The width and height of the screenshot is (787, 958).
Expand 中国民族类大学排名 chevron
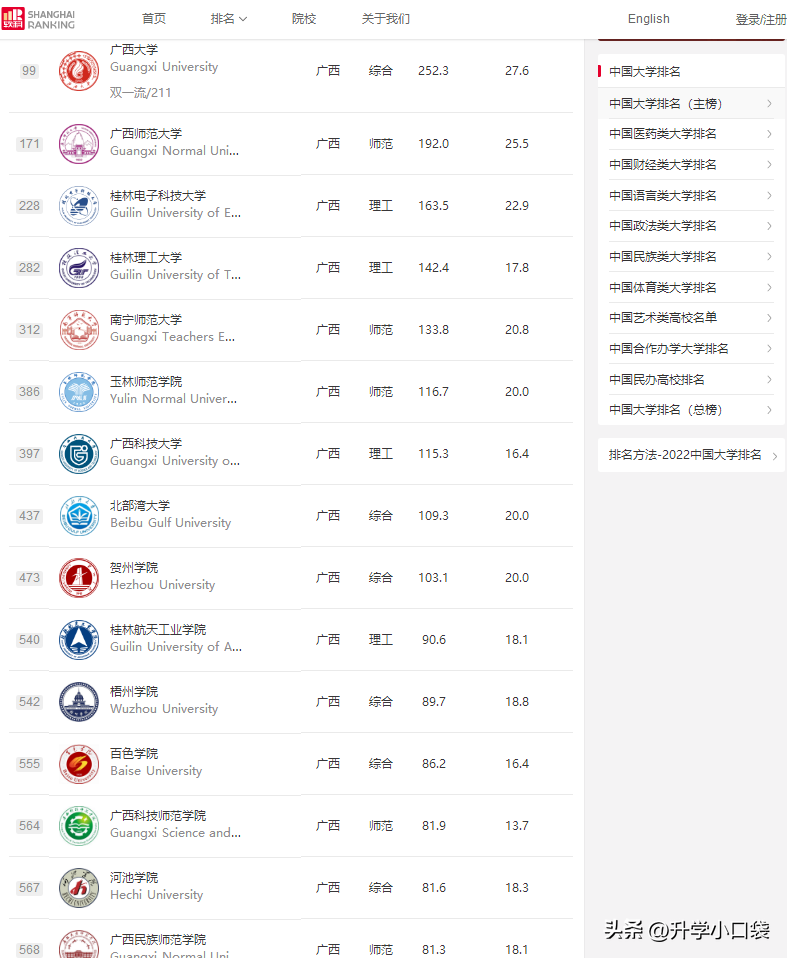(x=769, y=257)
